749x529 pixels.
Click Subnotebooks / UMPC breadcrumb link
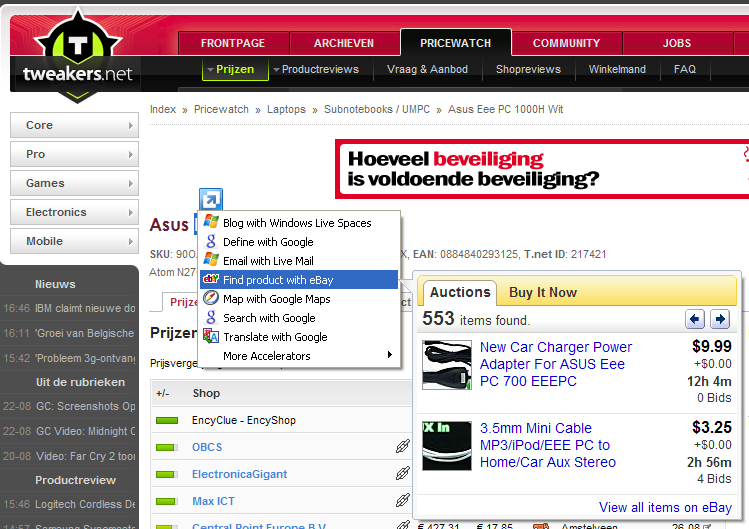377,109
